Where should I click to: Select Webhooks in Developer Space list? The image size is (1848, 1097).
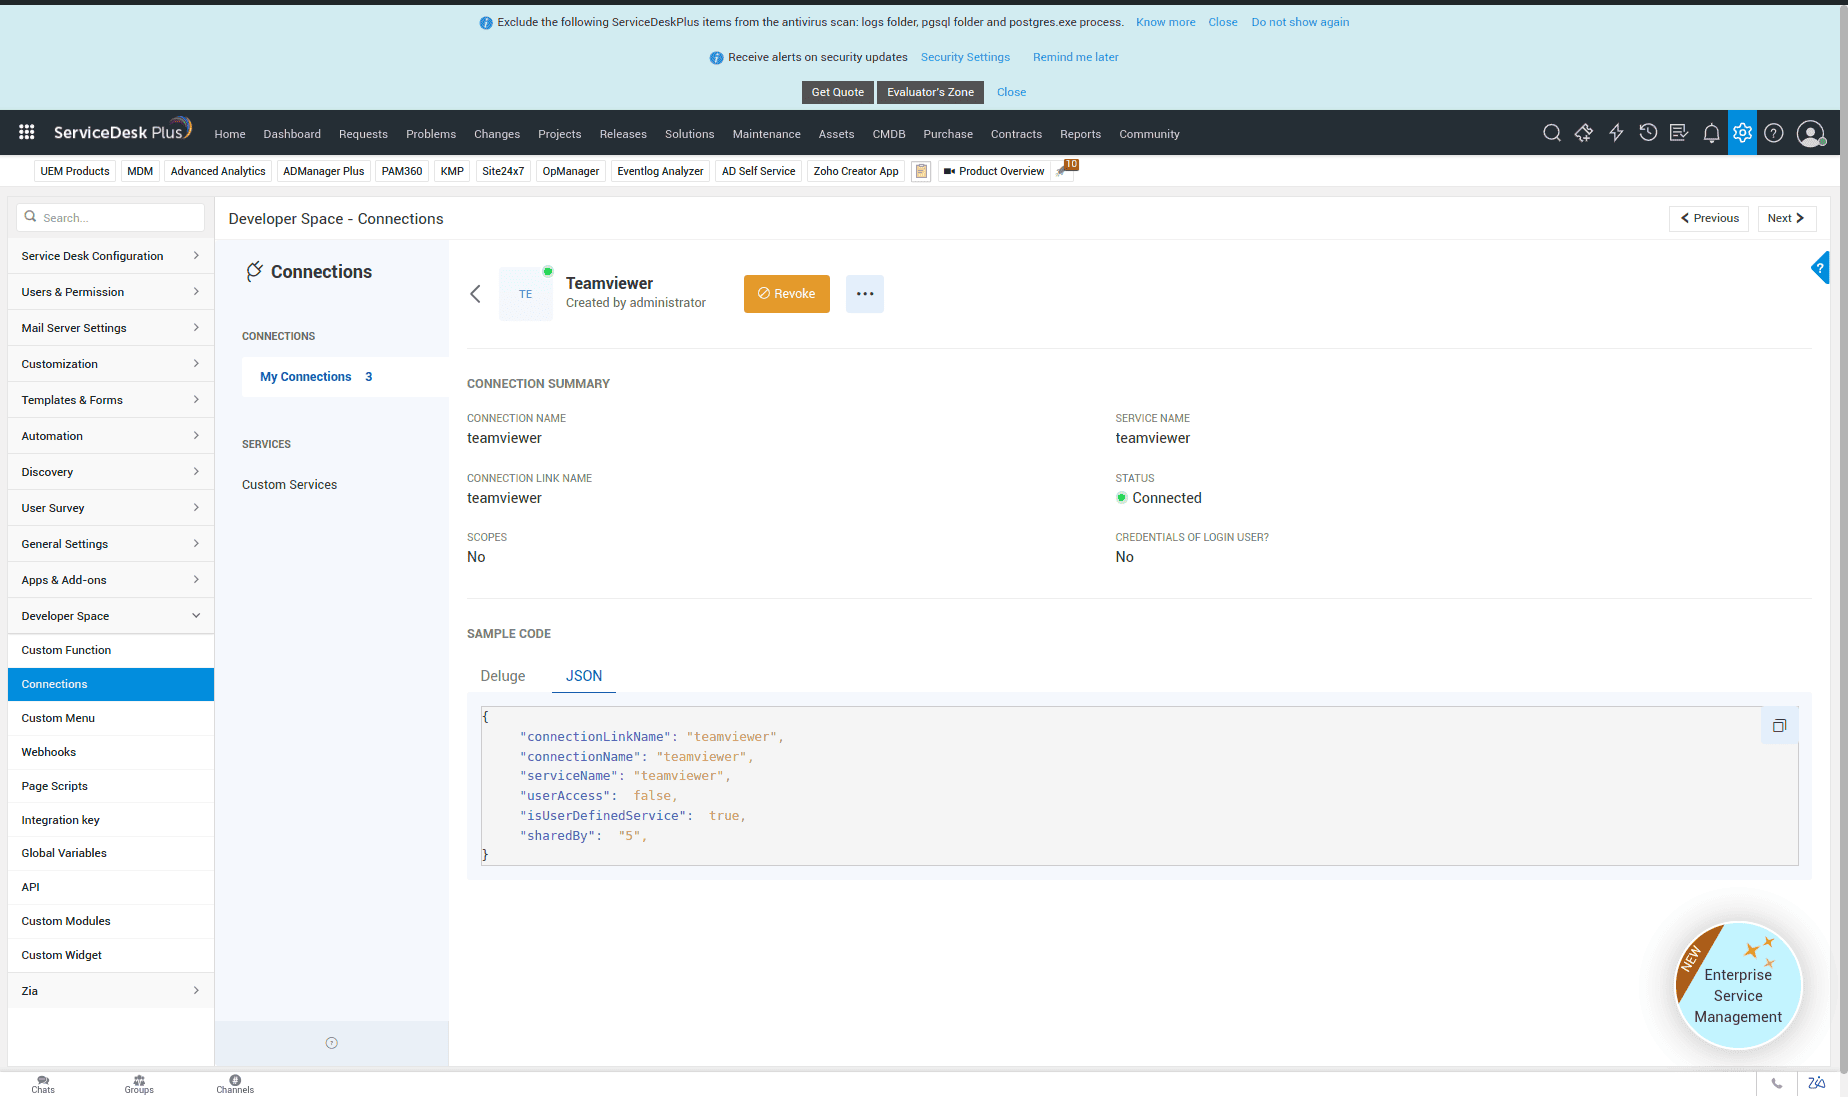pyautogui.click(x=49, y=752)
